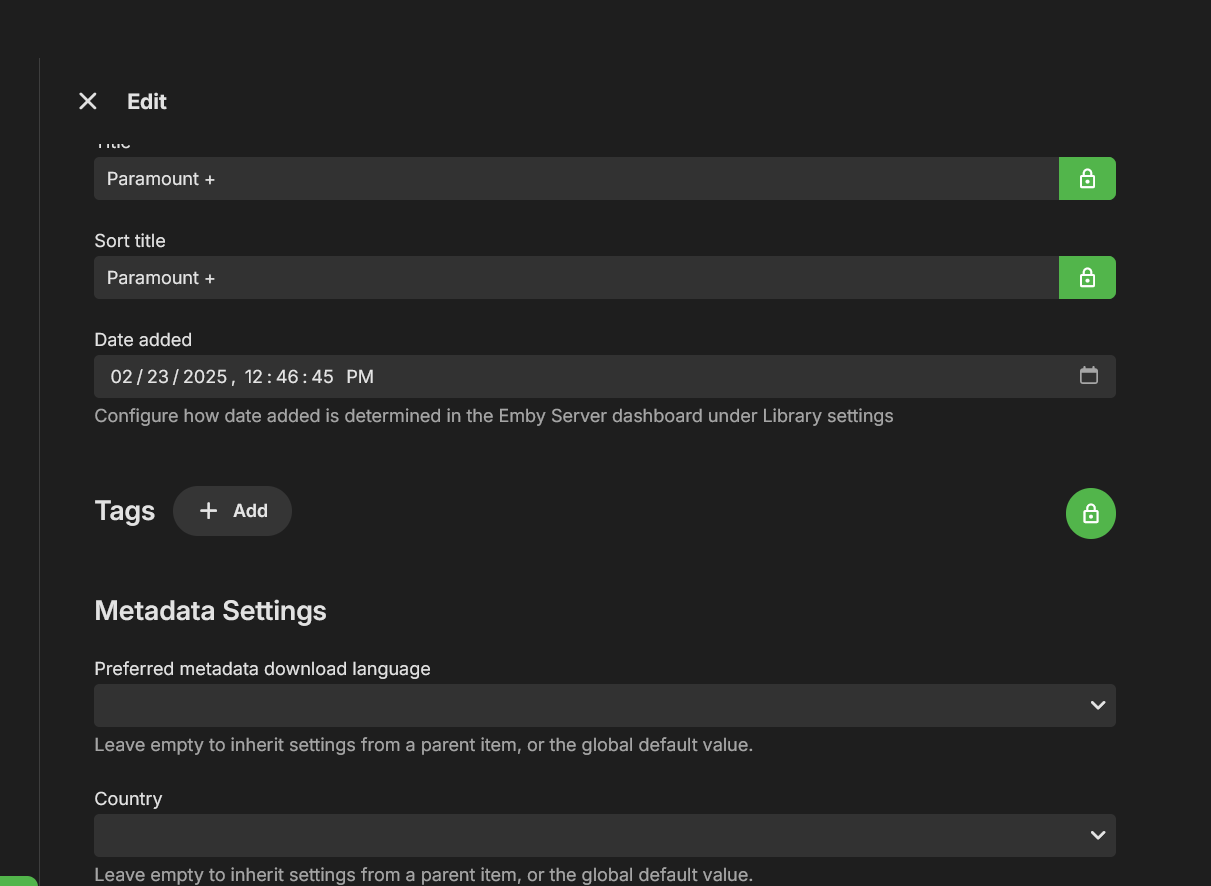Select the PM segment in Date added
This screenshot has width=1211, height=886.
[x=360, y=377]
